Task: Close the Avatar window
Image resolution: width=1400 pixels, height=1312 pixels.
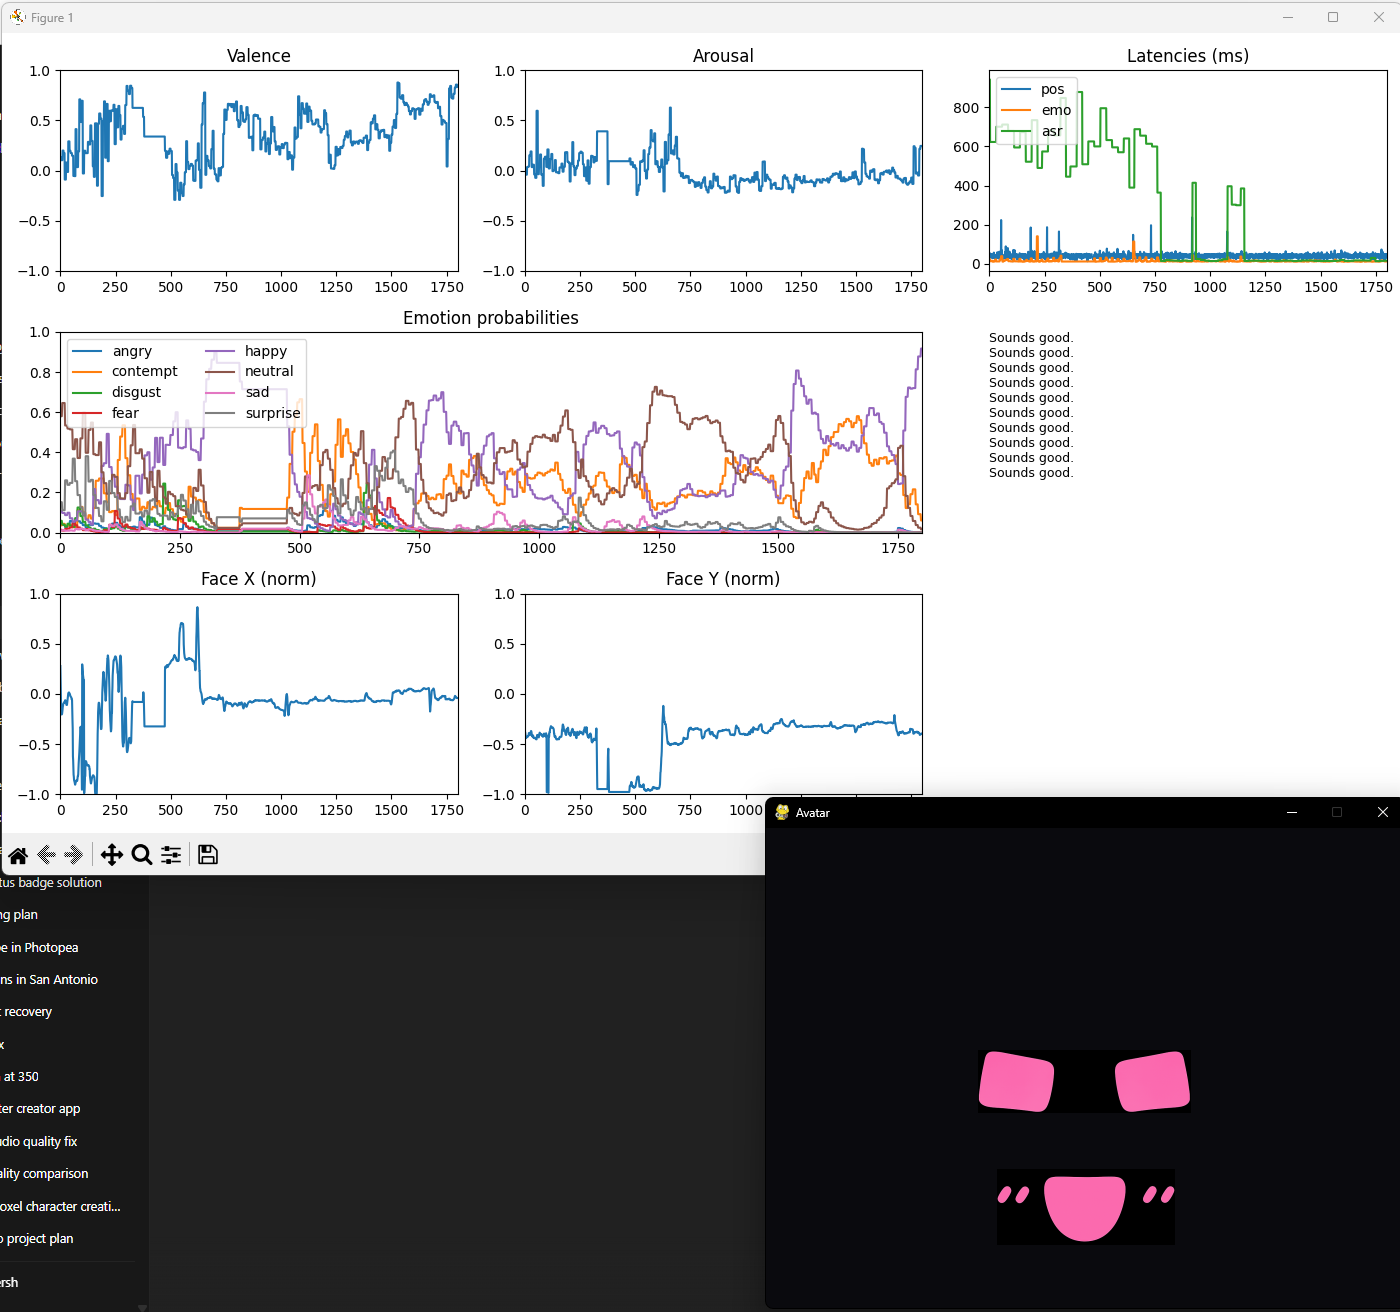Action: [1382, 813]
